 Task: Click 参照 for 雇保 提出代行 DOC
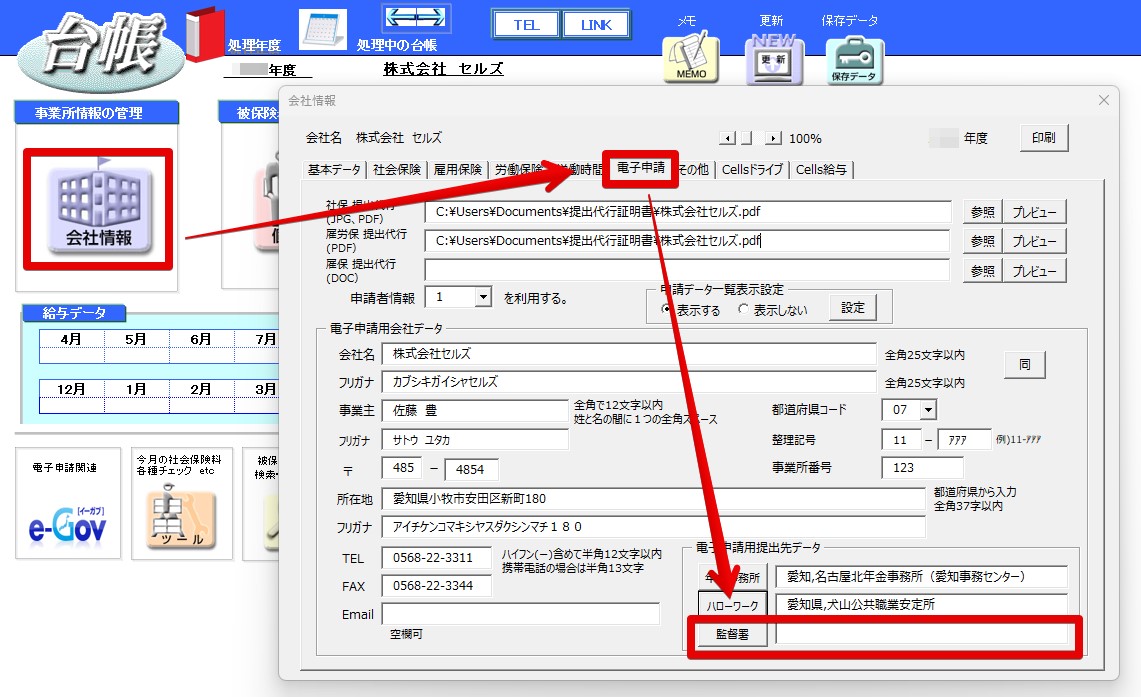(982, 271)
